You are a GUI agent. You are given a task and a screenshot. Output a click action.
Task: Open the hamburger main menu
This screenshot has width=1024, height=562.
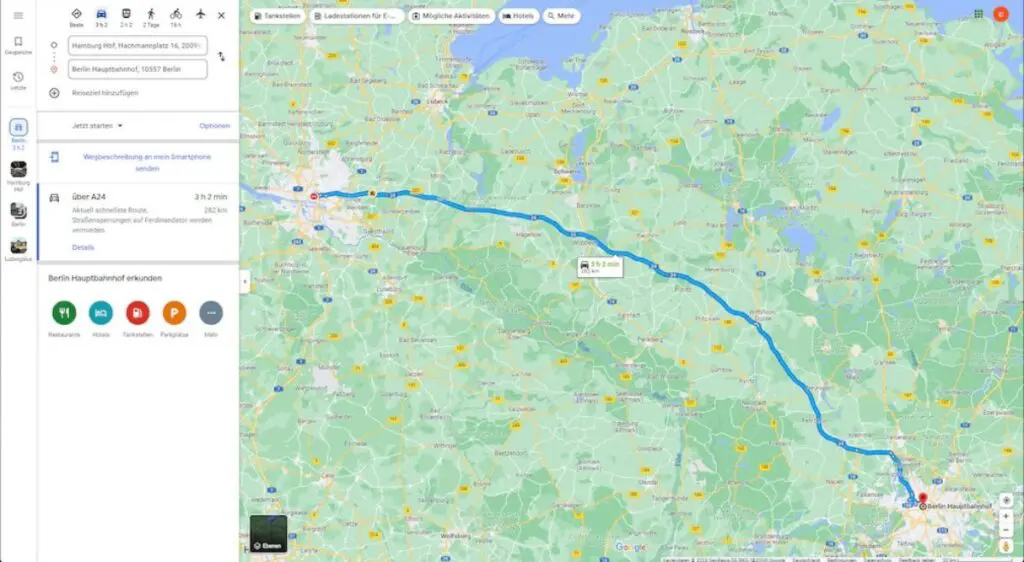click(18, 16)
